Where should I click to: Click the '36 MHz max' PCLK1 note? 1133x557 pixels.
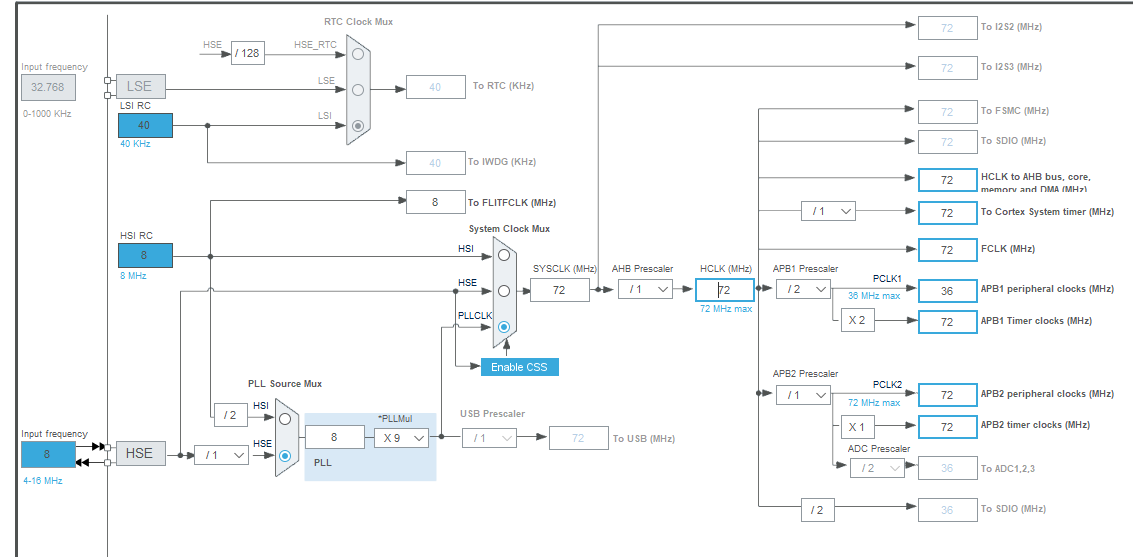coord(874,295)
